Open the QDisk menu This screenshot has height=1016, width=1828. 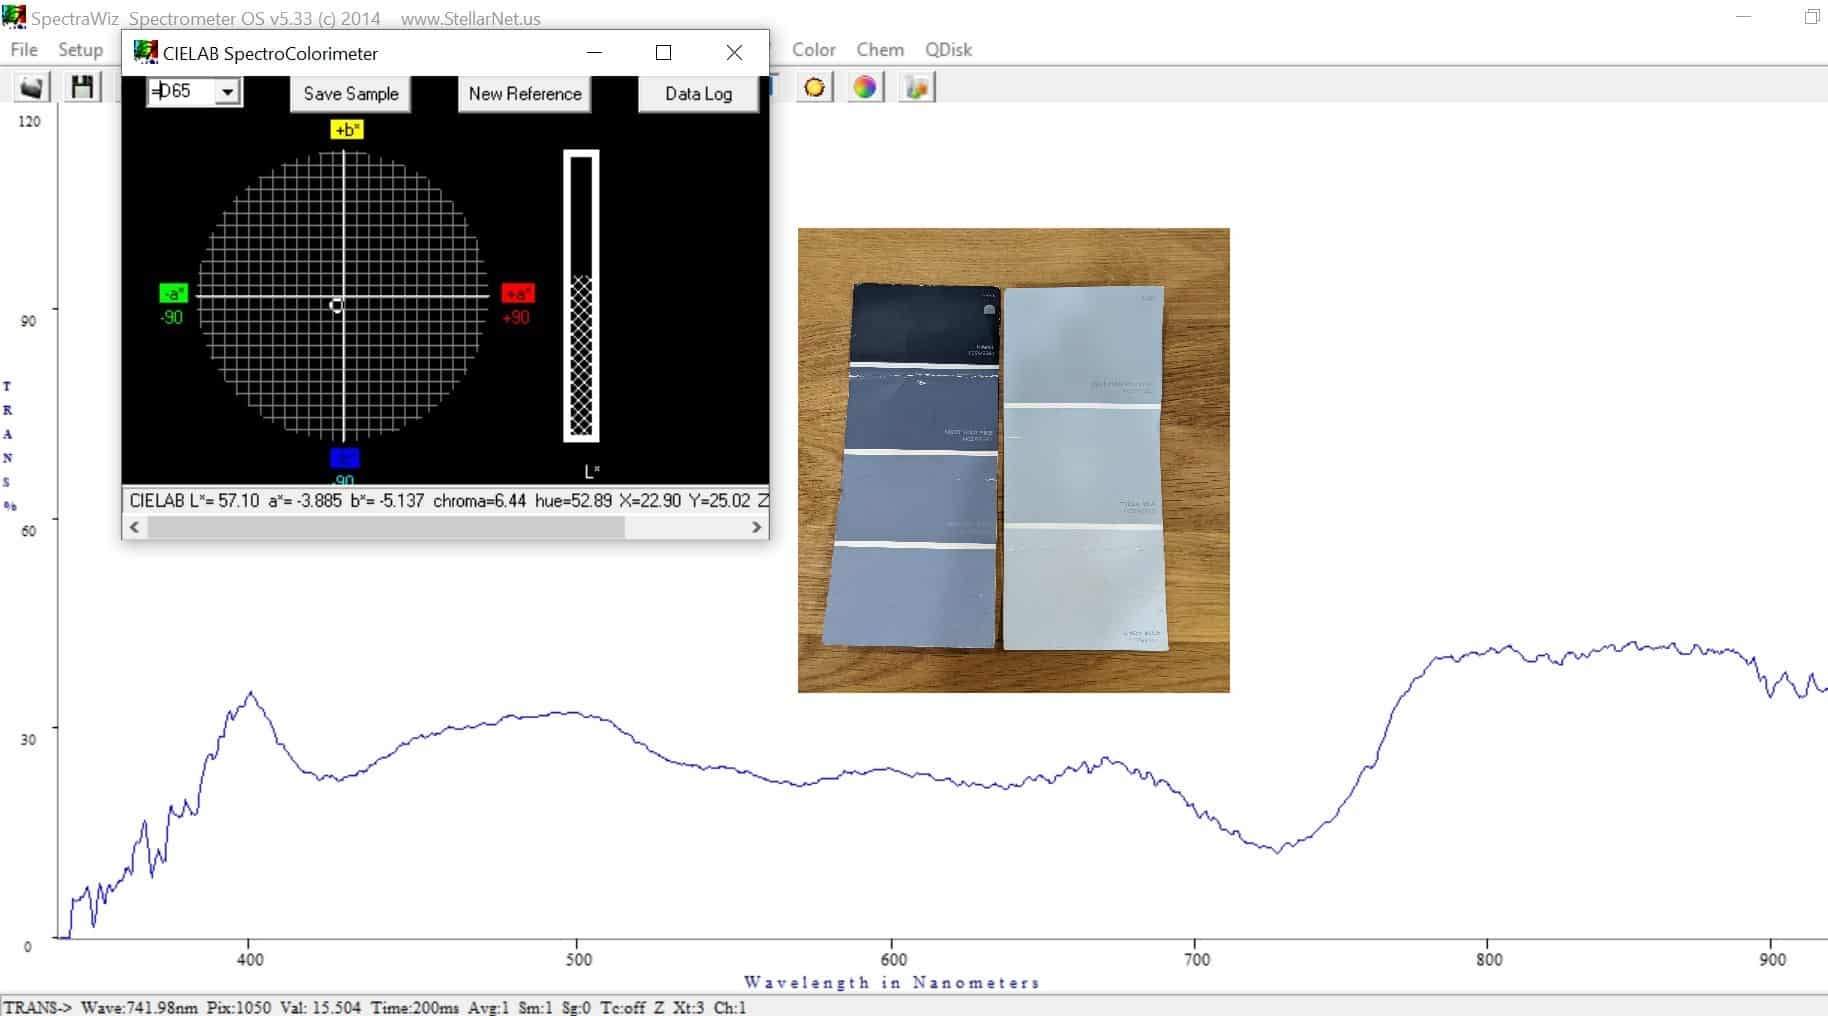(947, 50)
